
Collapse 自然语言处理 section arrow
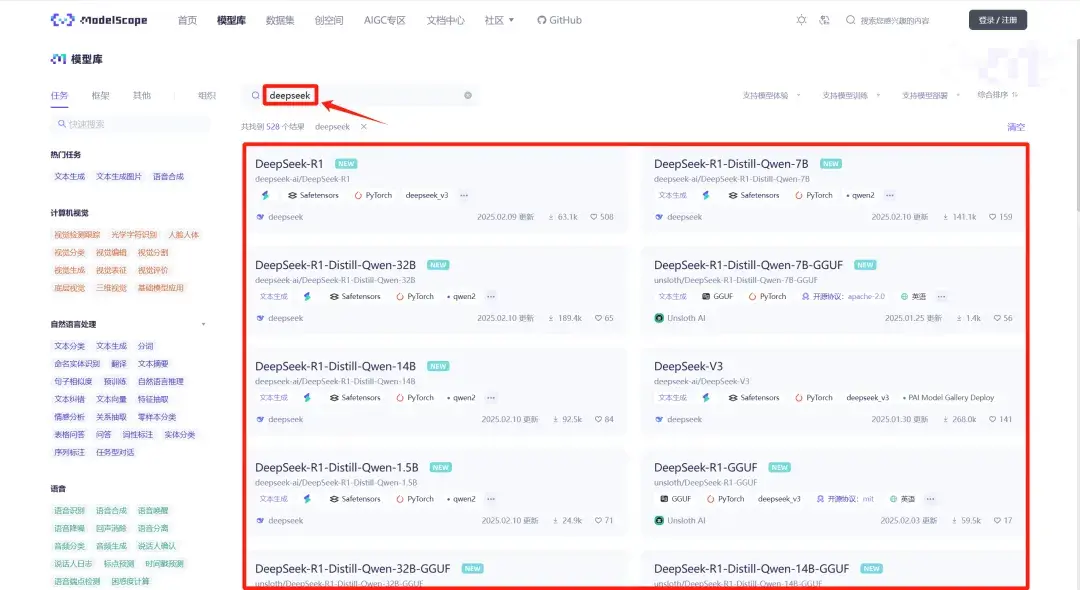tap(203, 324)
